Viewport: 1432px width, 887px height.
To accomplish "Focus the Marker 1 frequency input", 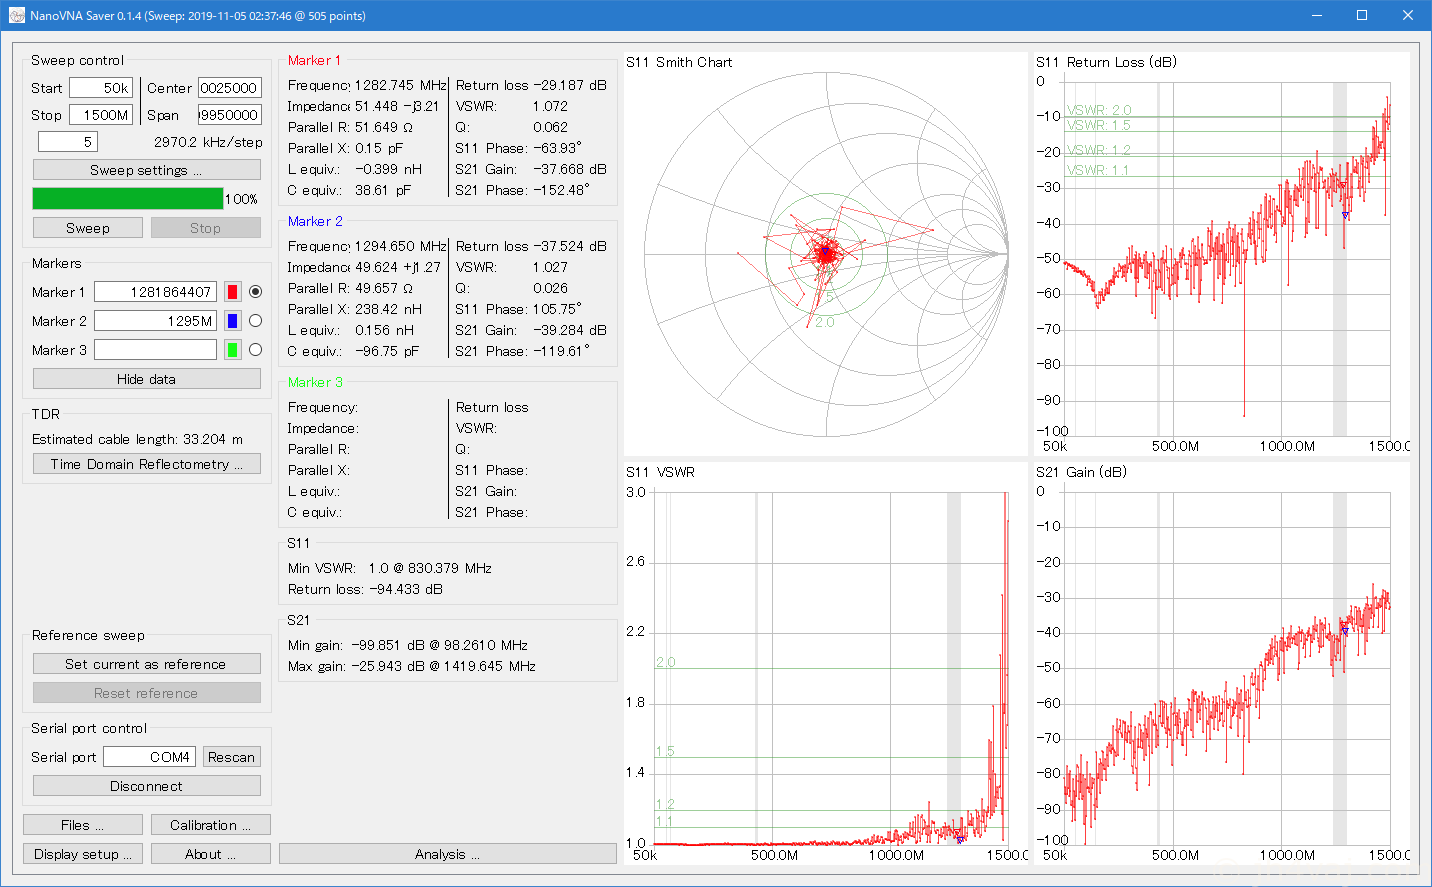I will 155,292.
